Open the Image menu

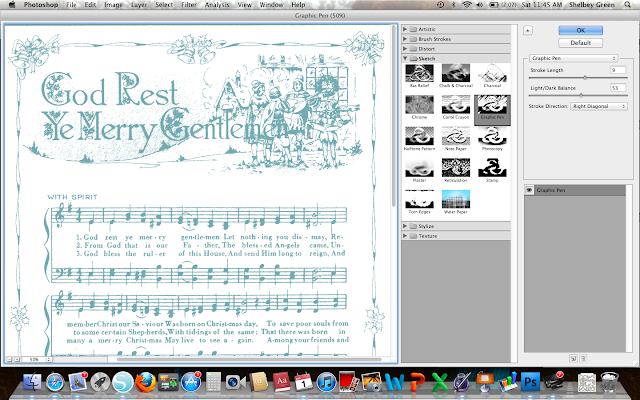click(113, 5)
